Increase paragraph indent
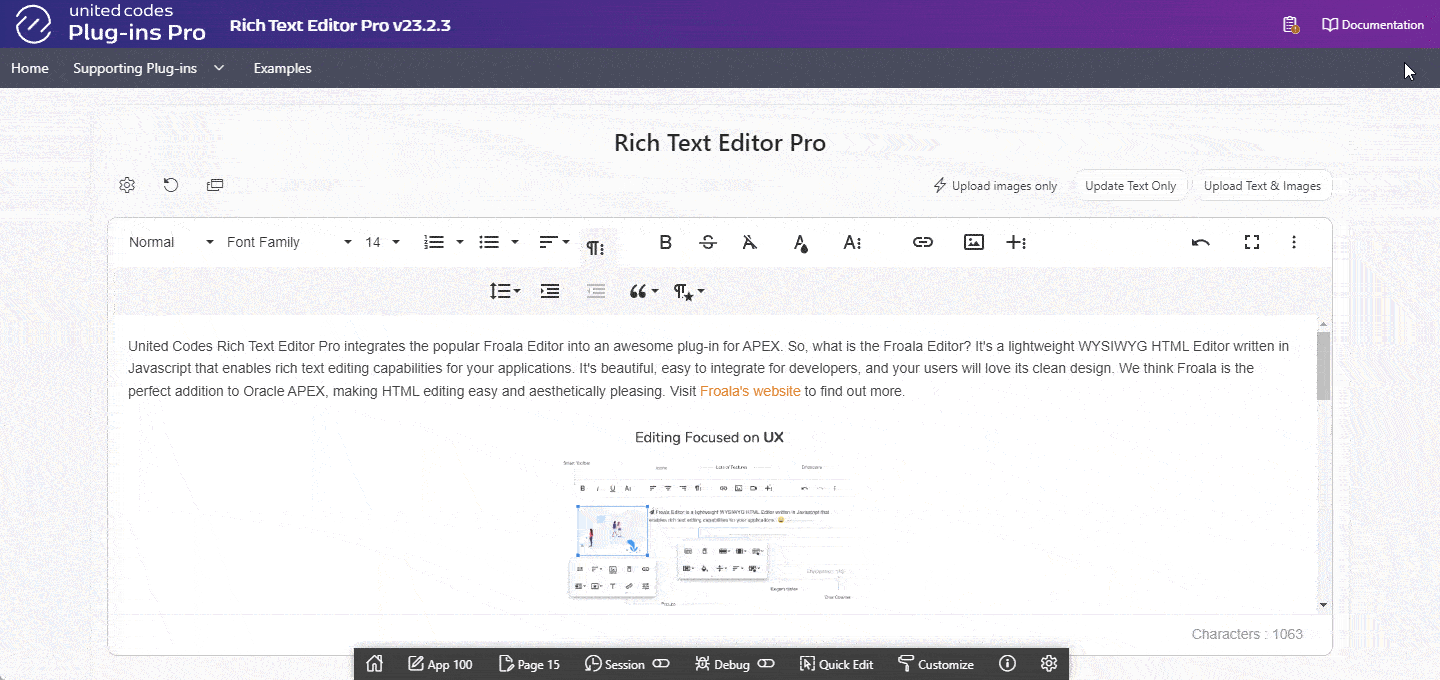The height and width of the screenshot is (680, 1440). coord(550,291)
